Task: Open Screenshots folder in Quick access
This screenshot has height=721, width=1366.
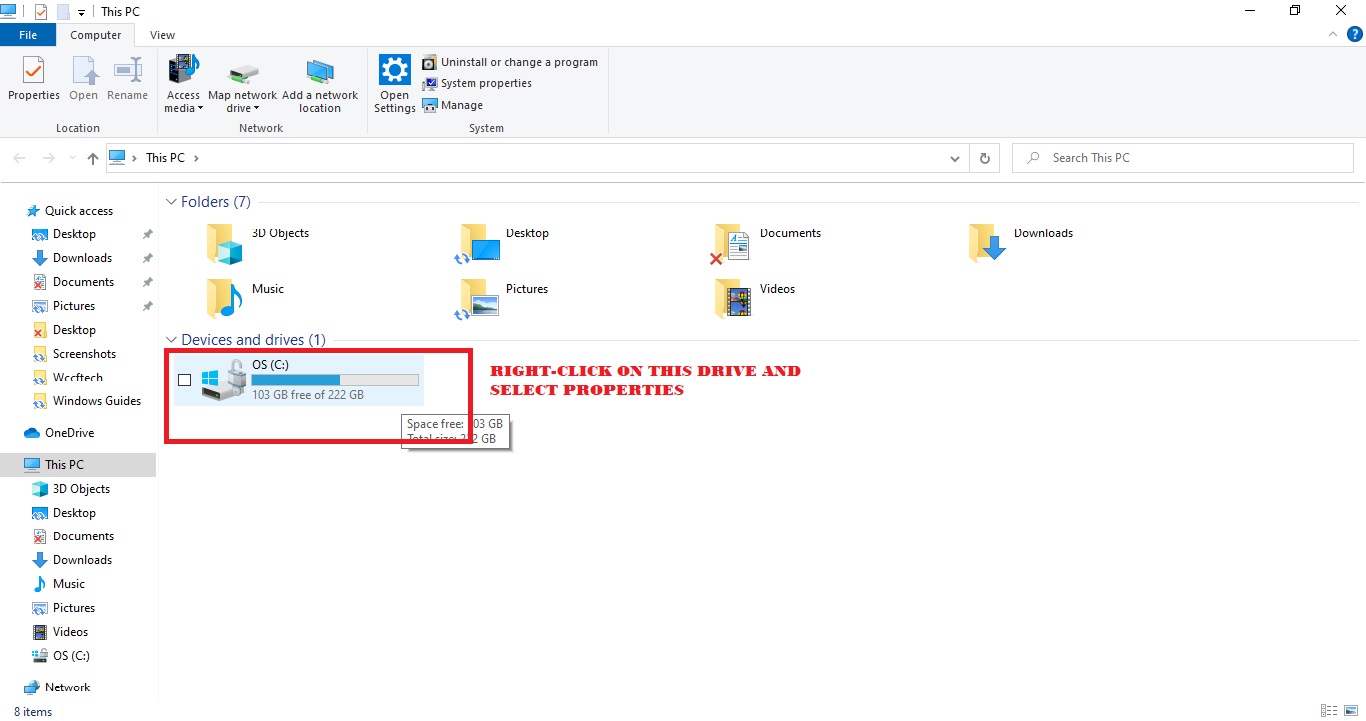Action: 84,354
